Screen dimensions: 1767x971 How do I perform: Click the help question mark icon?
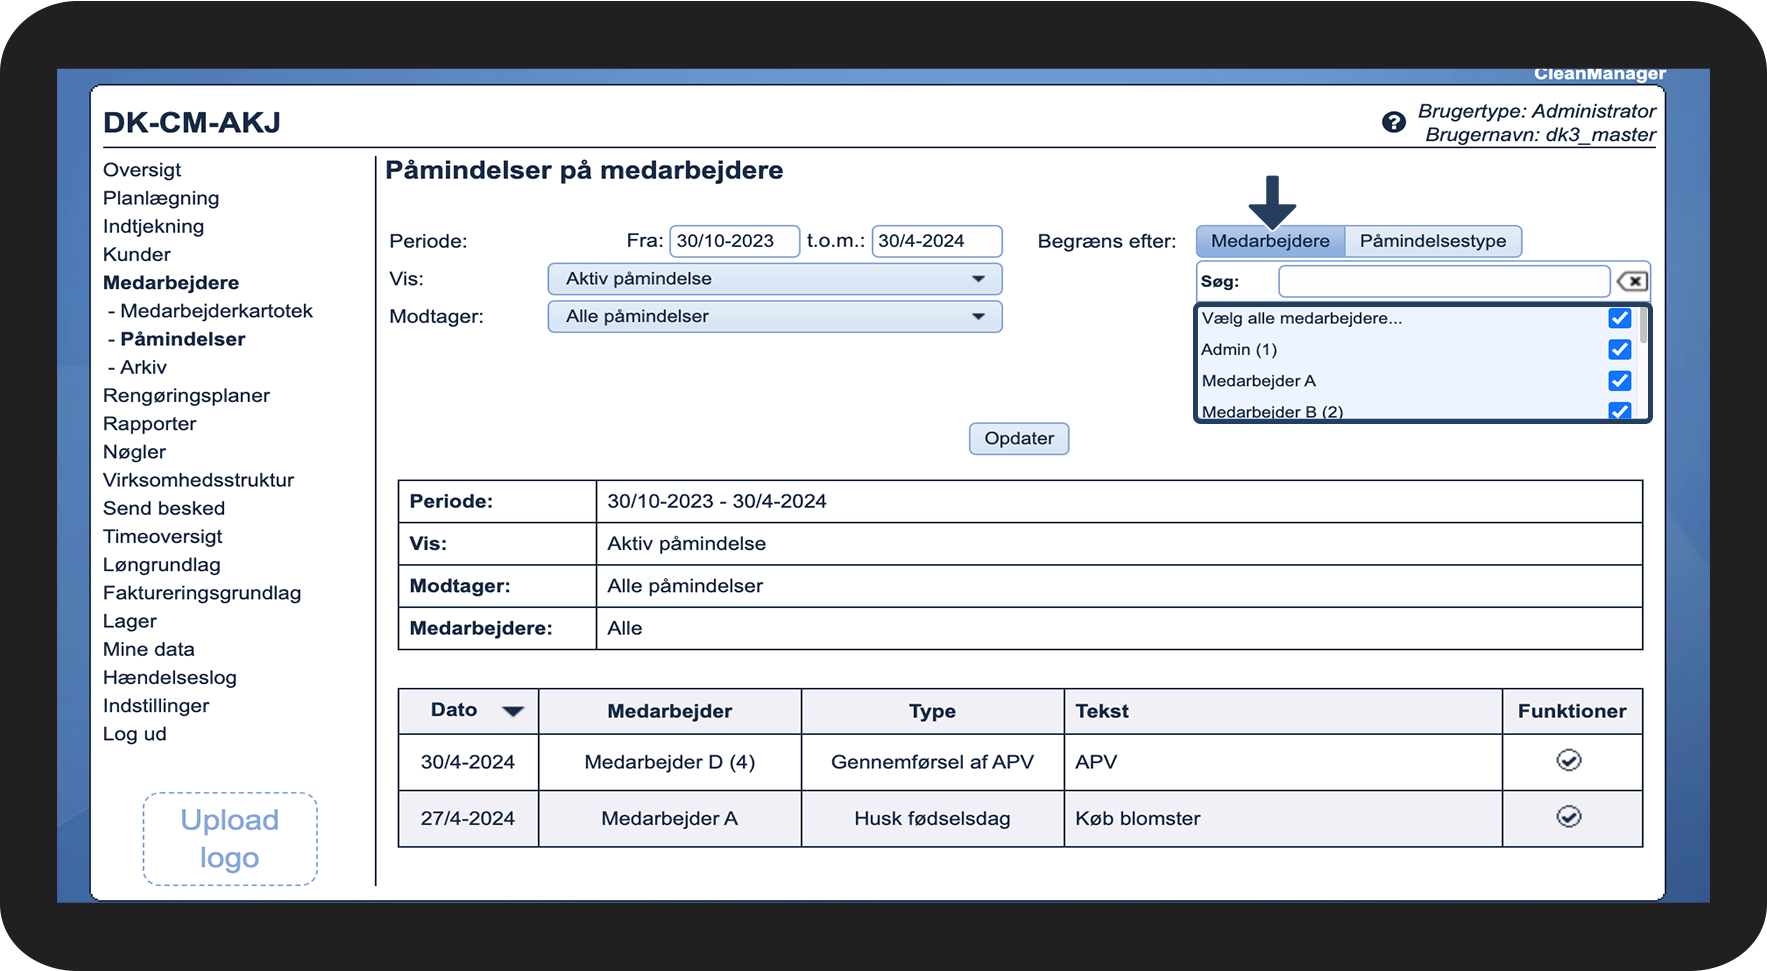coord(1393,122)
